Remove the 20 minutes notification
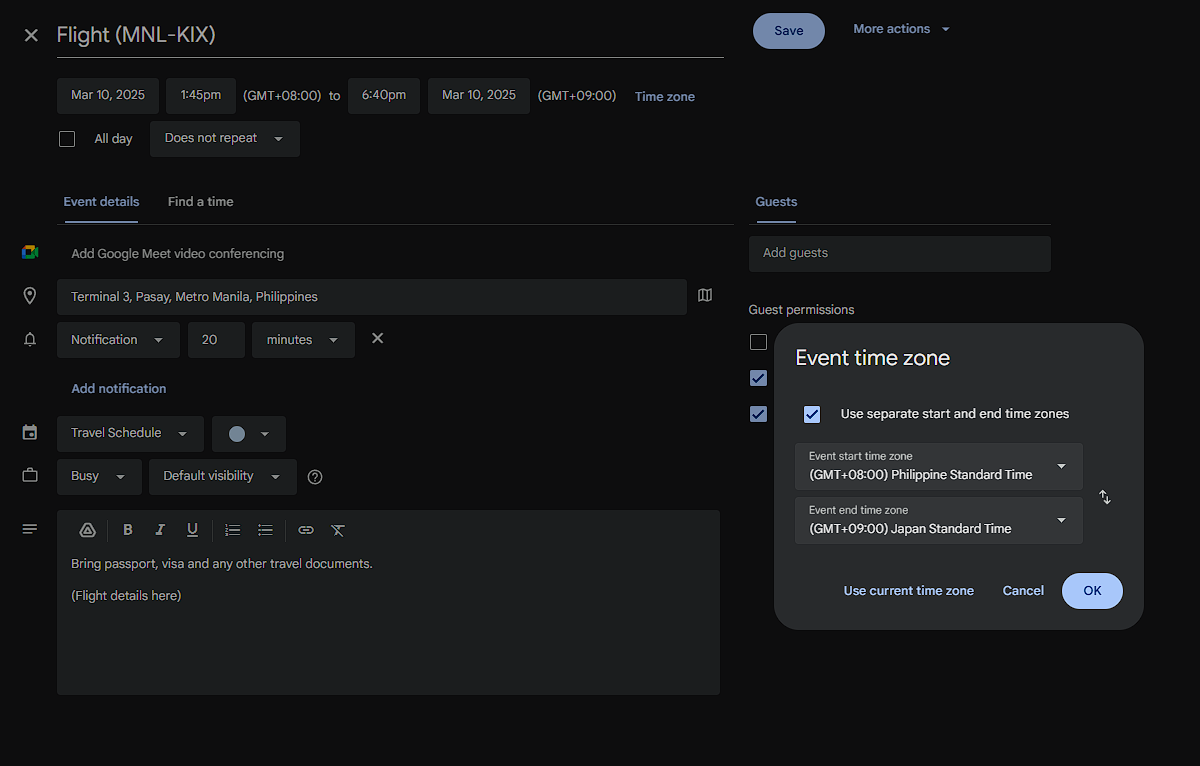This screenshot has height=766, width=1200. [377, 339]
